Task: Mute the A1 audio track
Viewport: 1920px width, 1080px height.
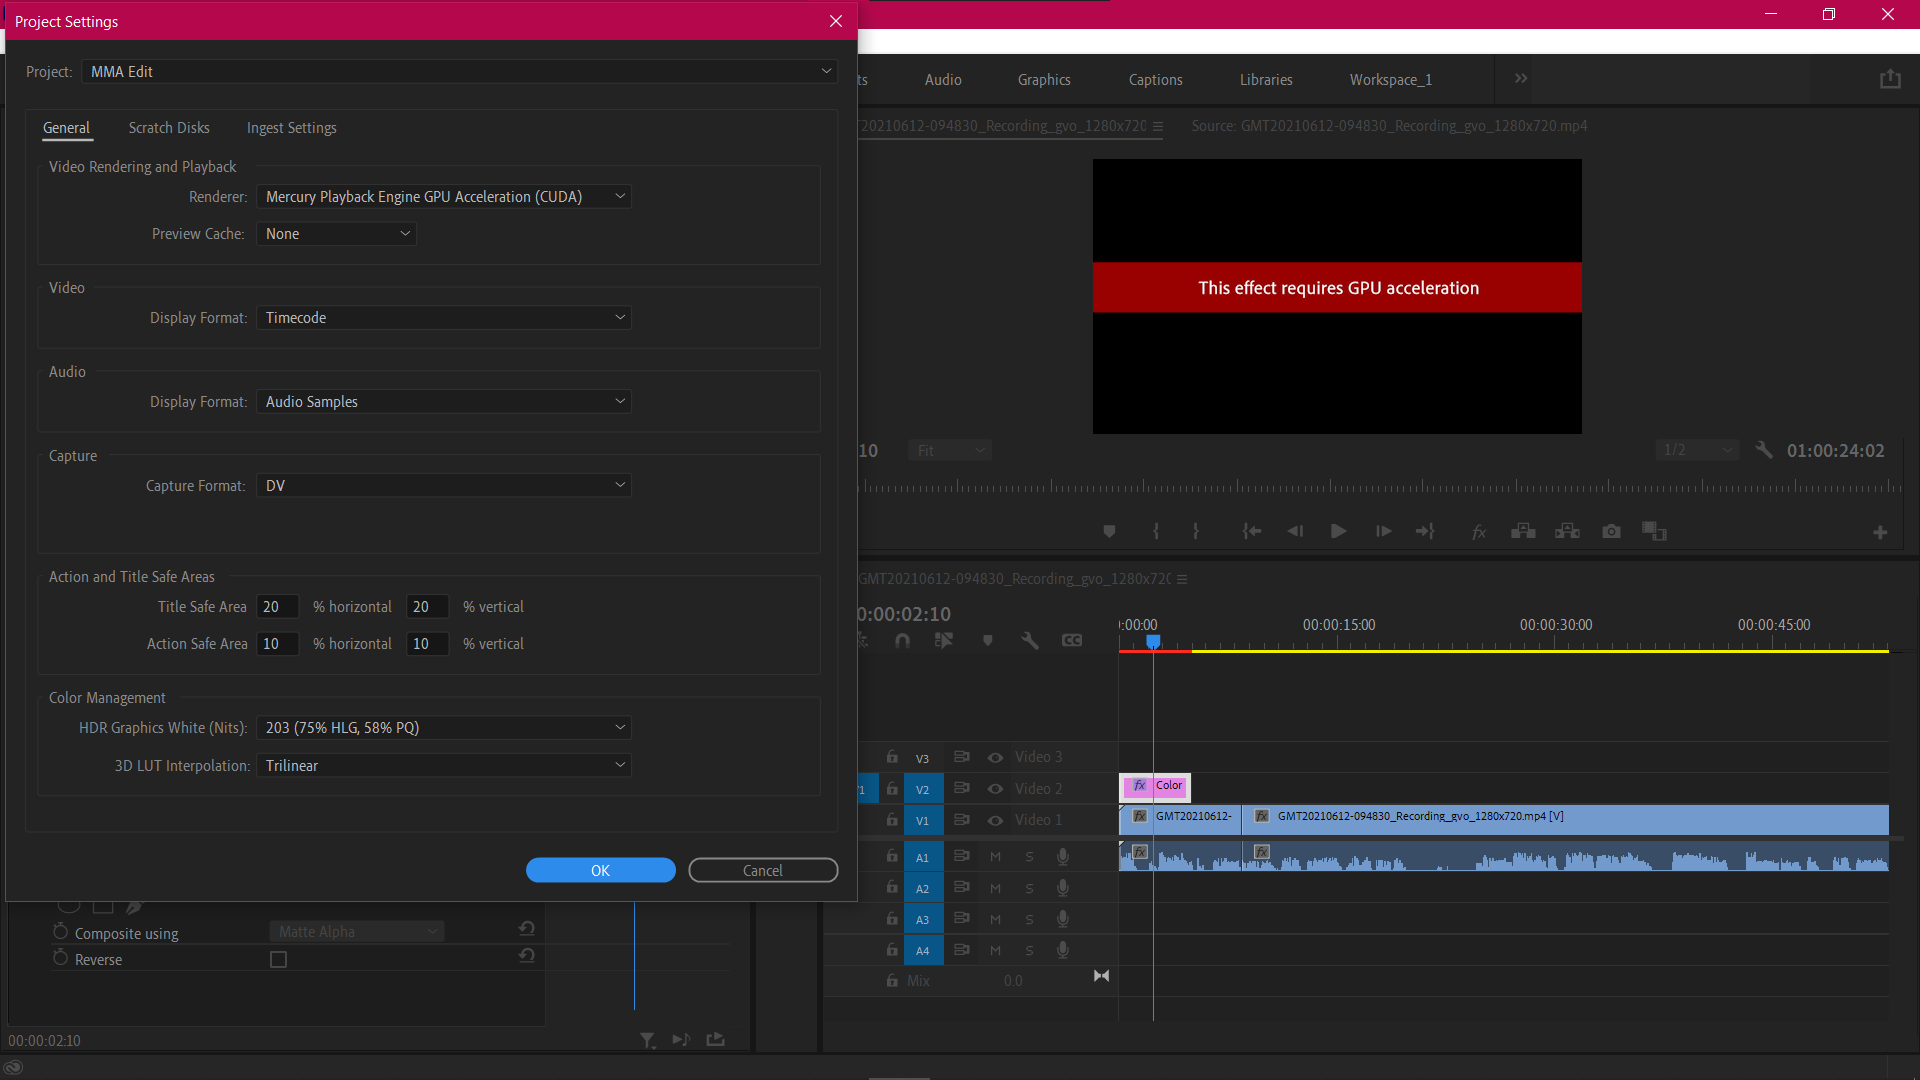Action: tap(995, 856)
